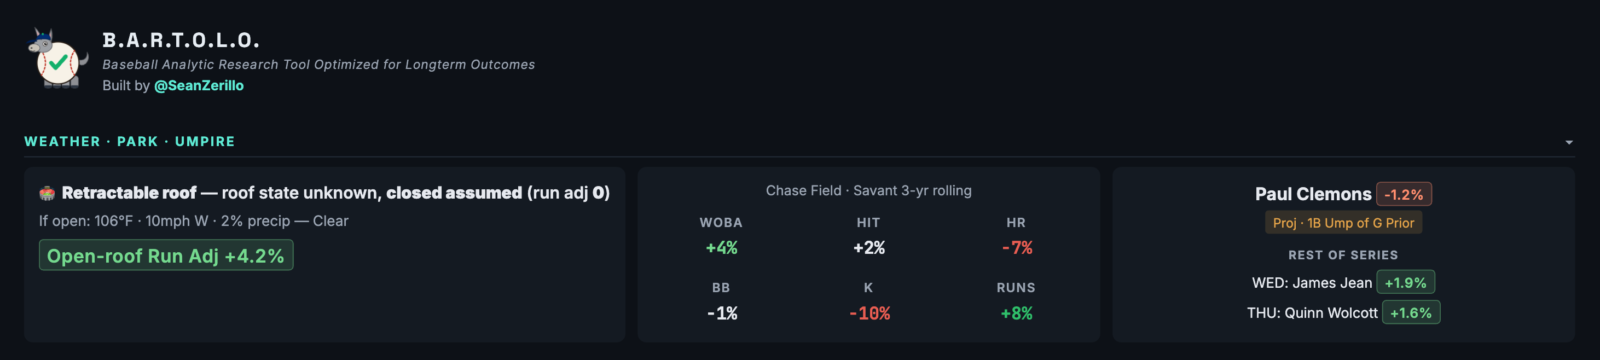1600x360 pixels.
Task: Select the Proj · 1B Ump of G Prior tag
Action: tap(1343, 223)
